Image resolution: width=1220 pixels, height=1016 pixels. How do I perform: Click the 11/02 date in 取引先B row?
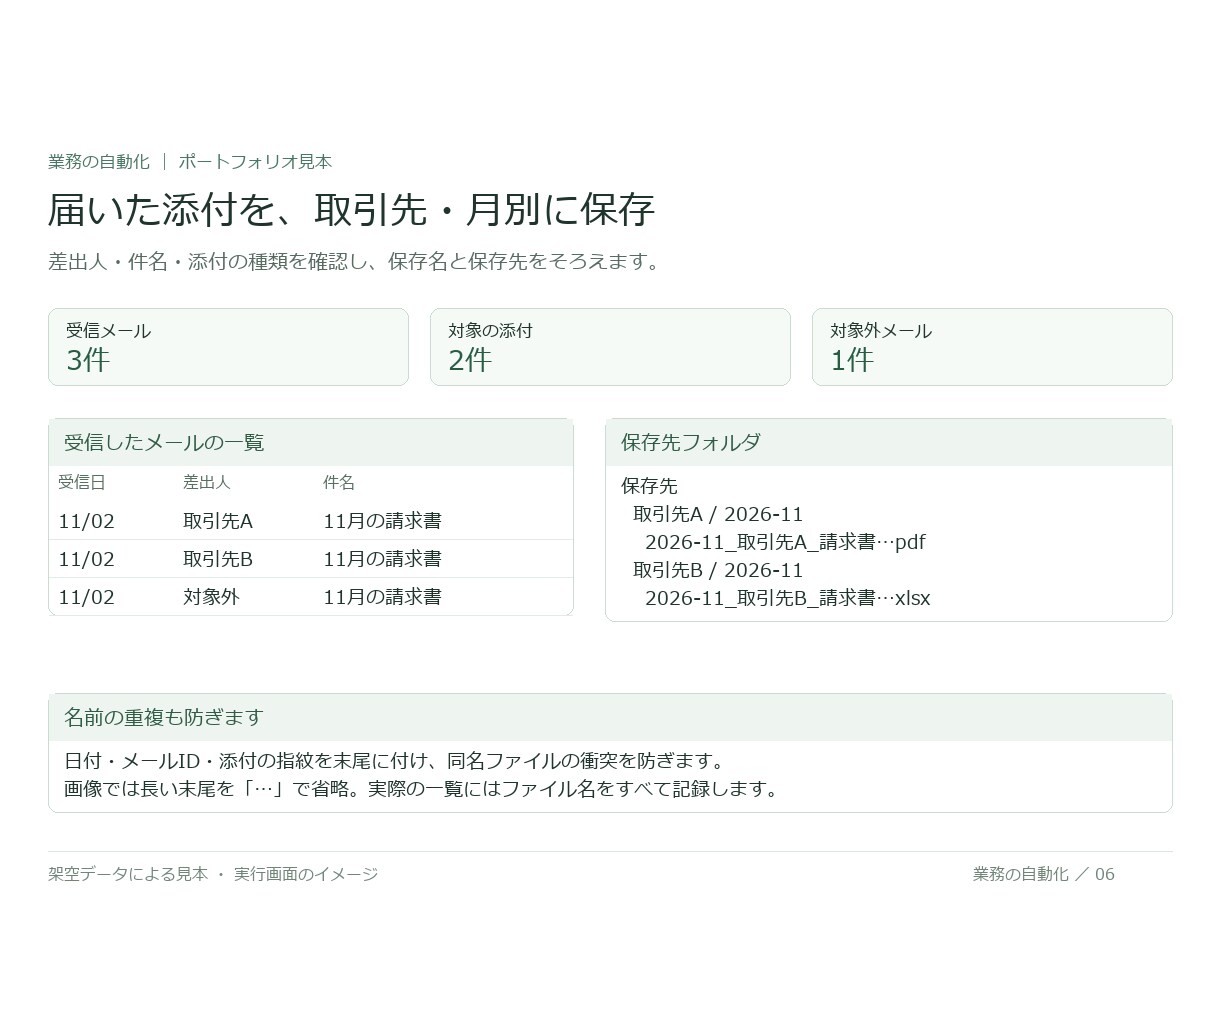point(87,559)
